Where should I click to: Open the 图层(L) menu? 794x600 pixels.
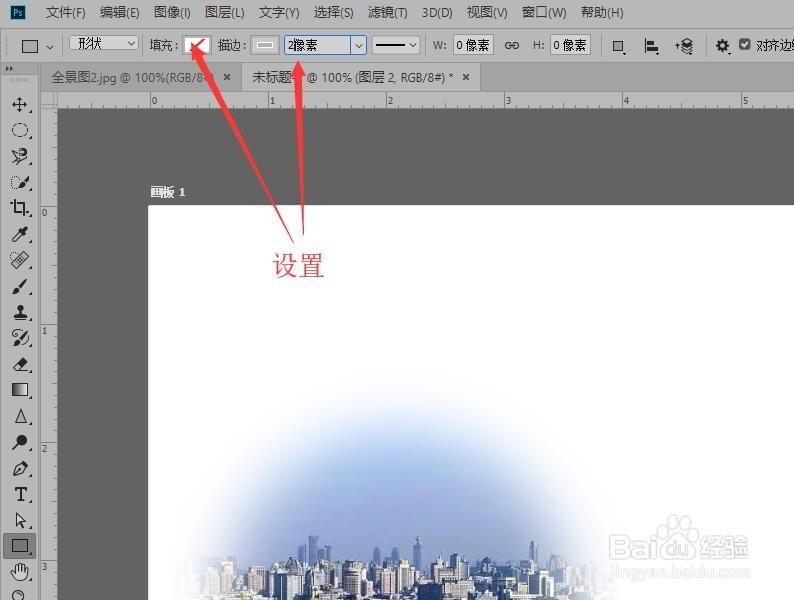pyautogui.click(x=224, y=12)
